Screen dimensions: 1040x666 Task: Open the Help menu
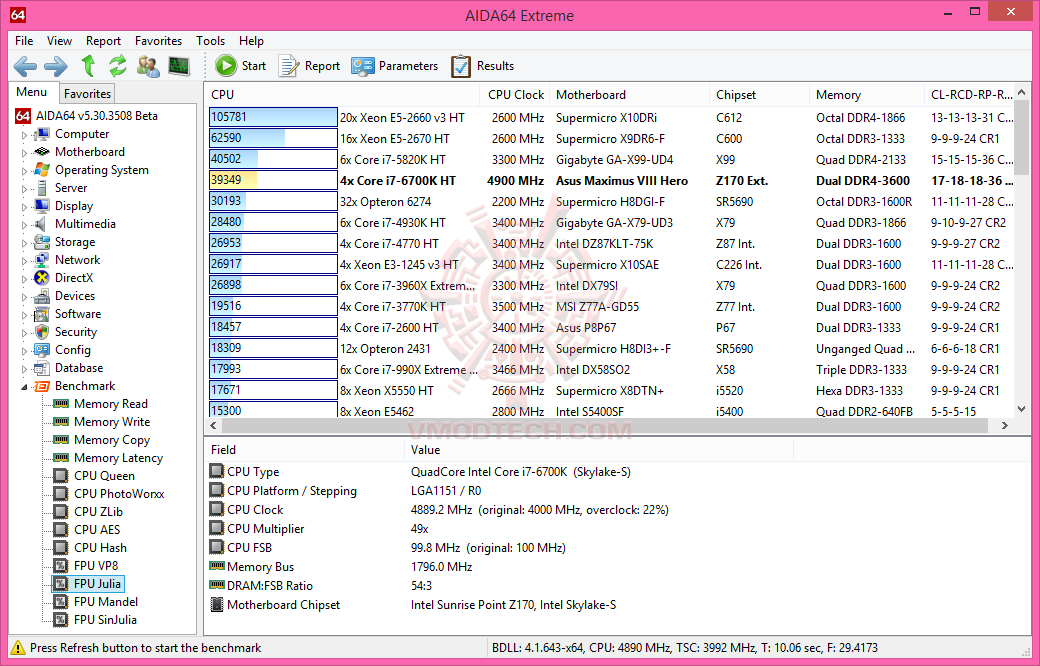click(x=251, y=41)
